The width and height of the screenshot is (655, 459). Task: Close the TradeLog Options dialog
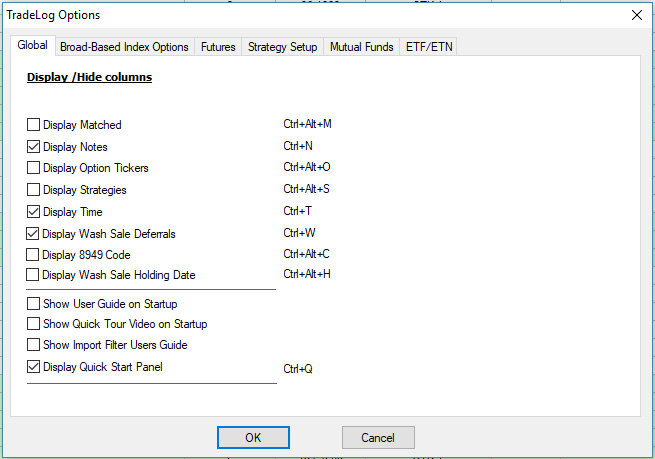637,15
